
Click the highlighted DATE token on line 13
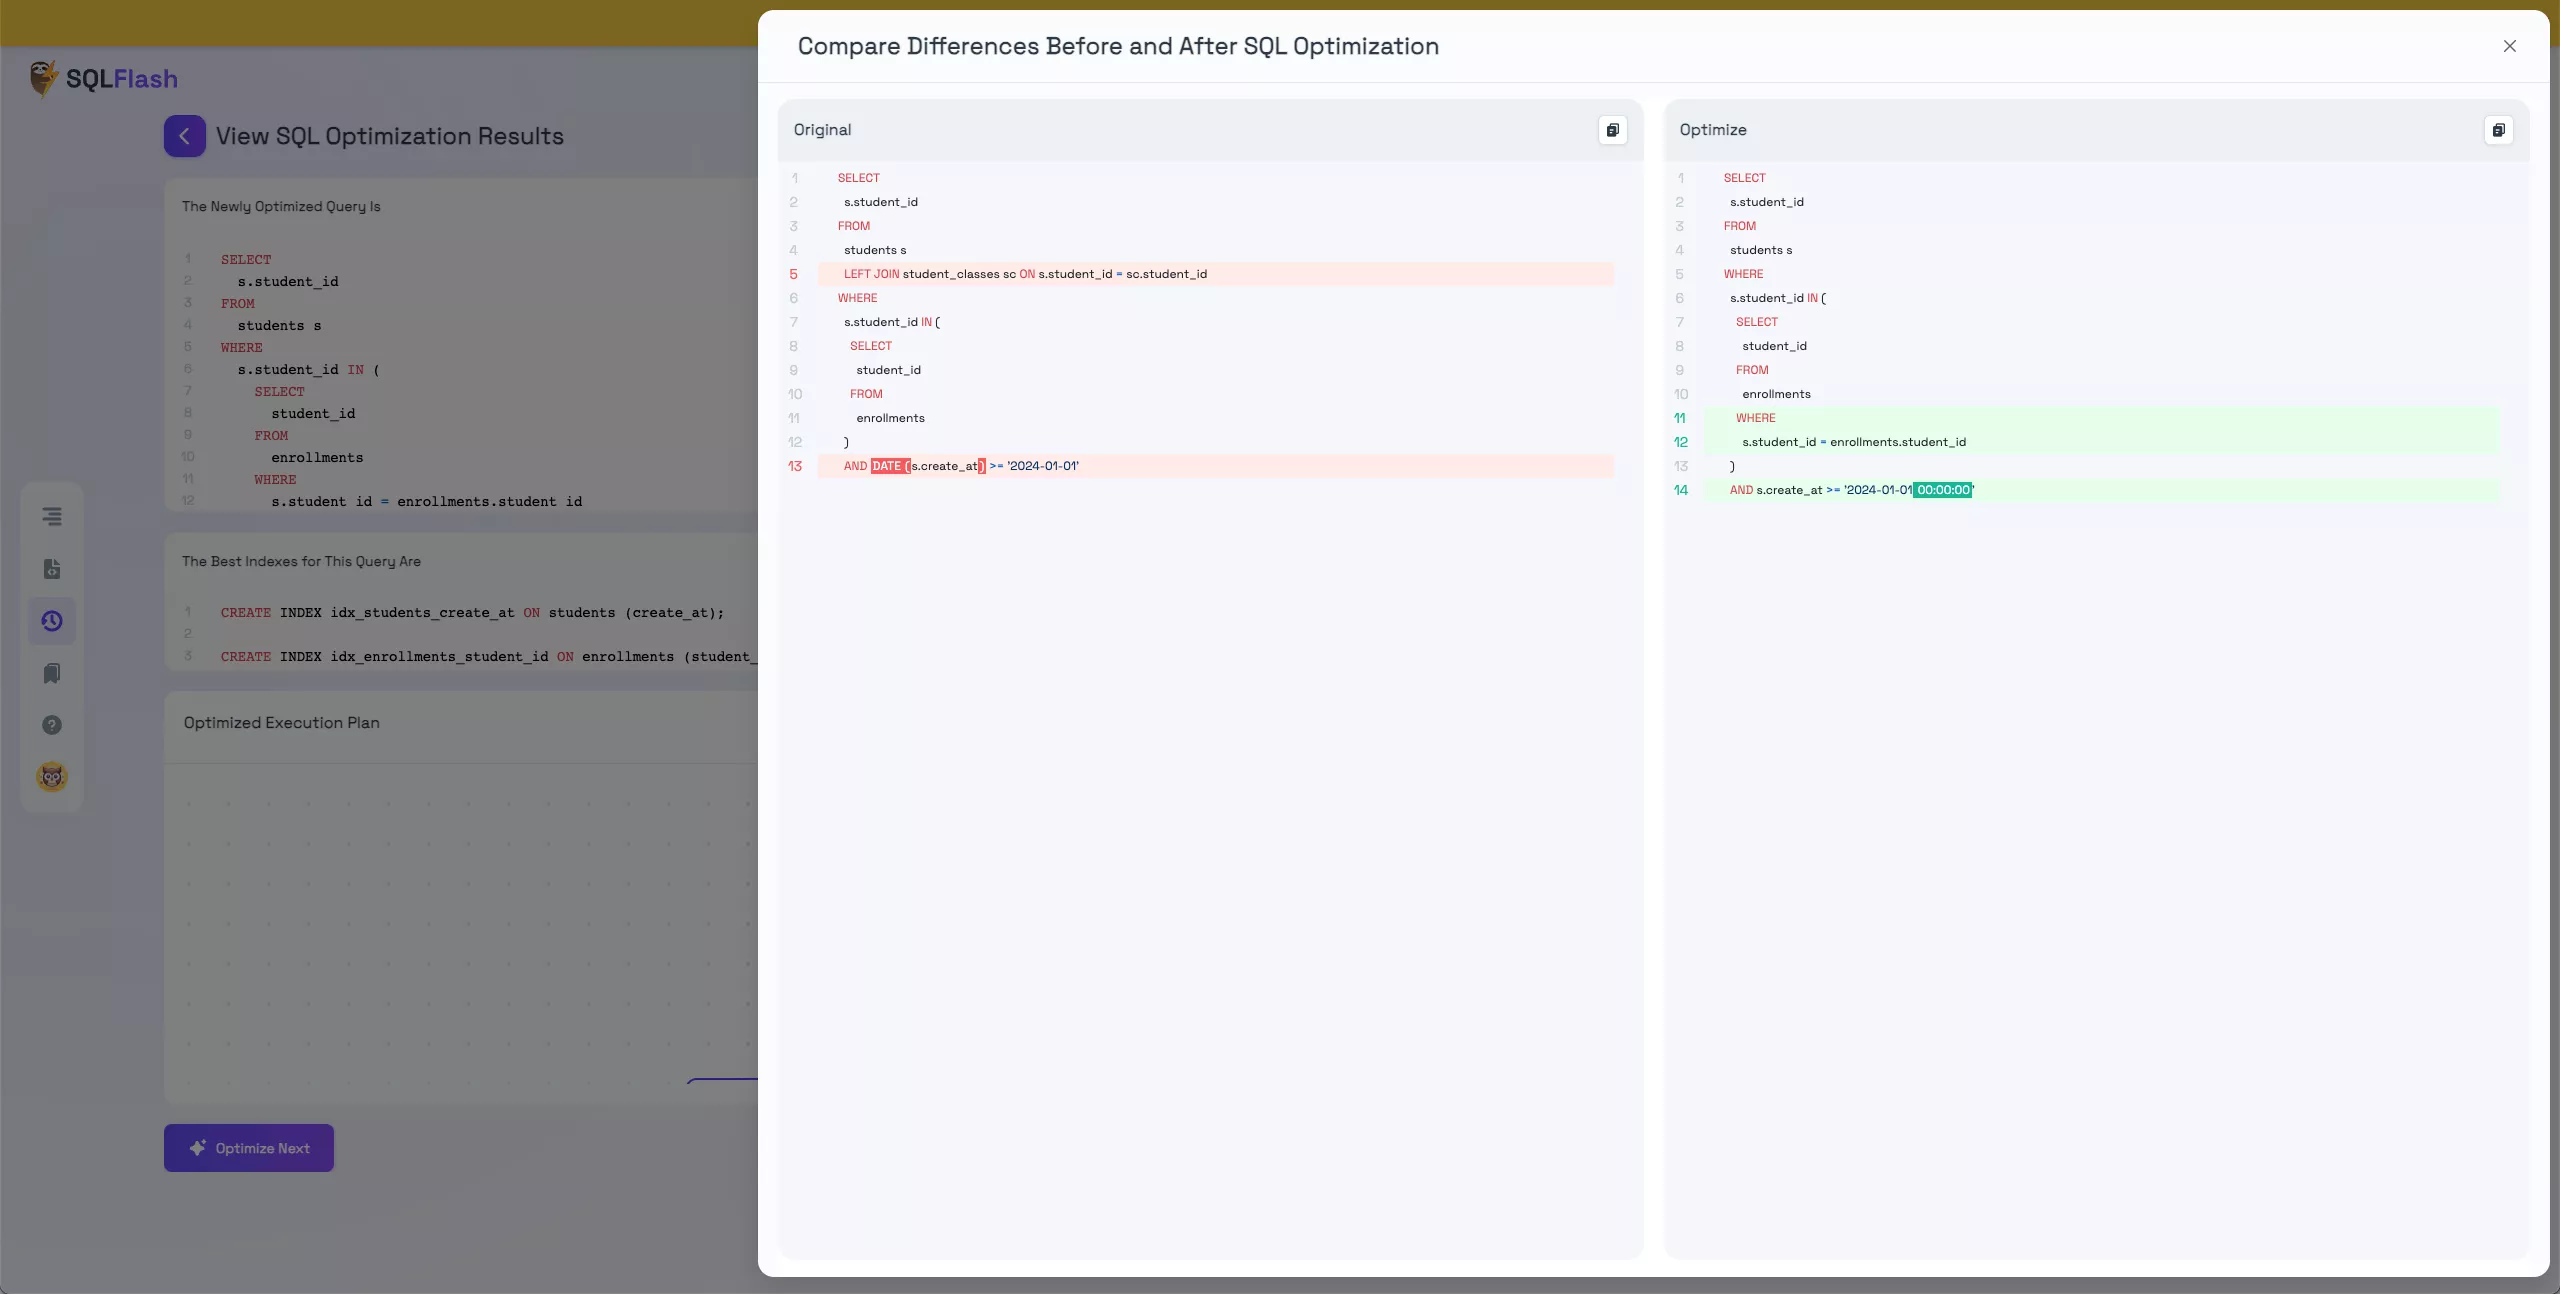click(888, 466)
